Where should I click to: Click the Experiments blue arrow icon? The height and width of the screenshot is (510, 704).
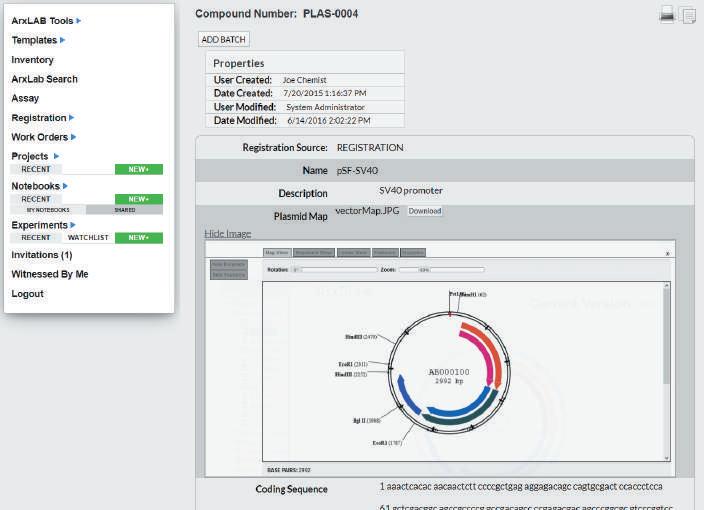coord(73,225)
